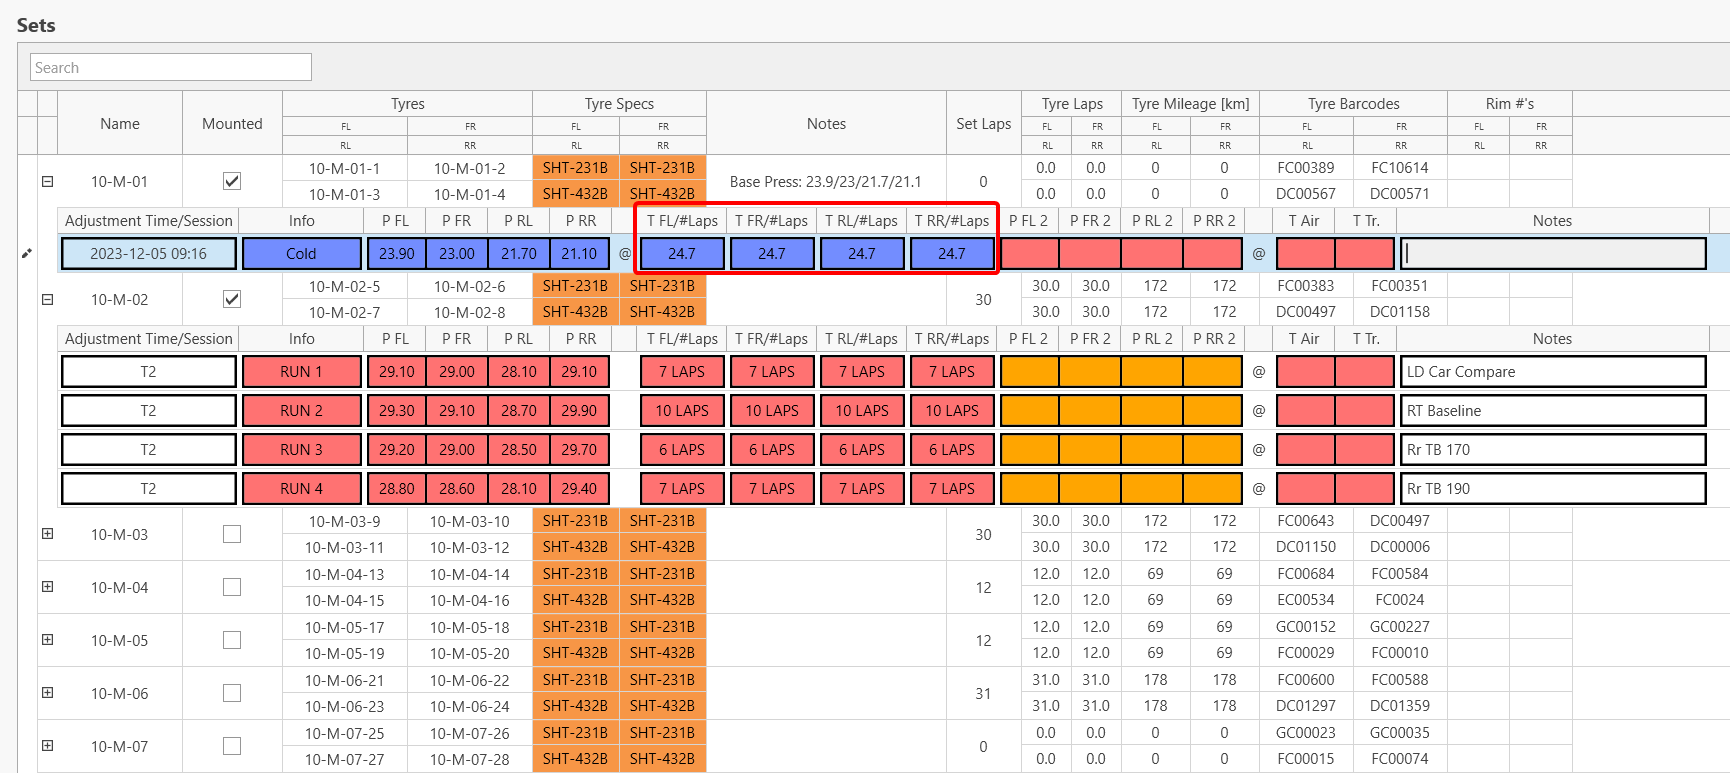The image size is (1730, 773).
Task: Select the blue Cold info cell
Action: pos(301,254)
